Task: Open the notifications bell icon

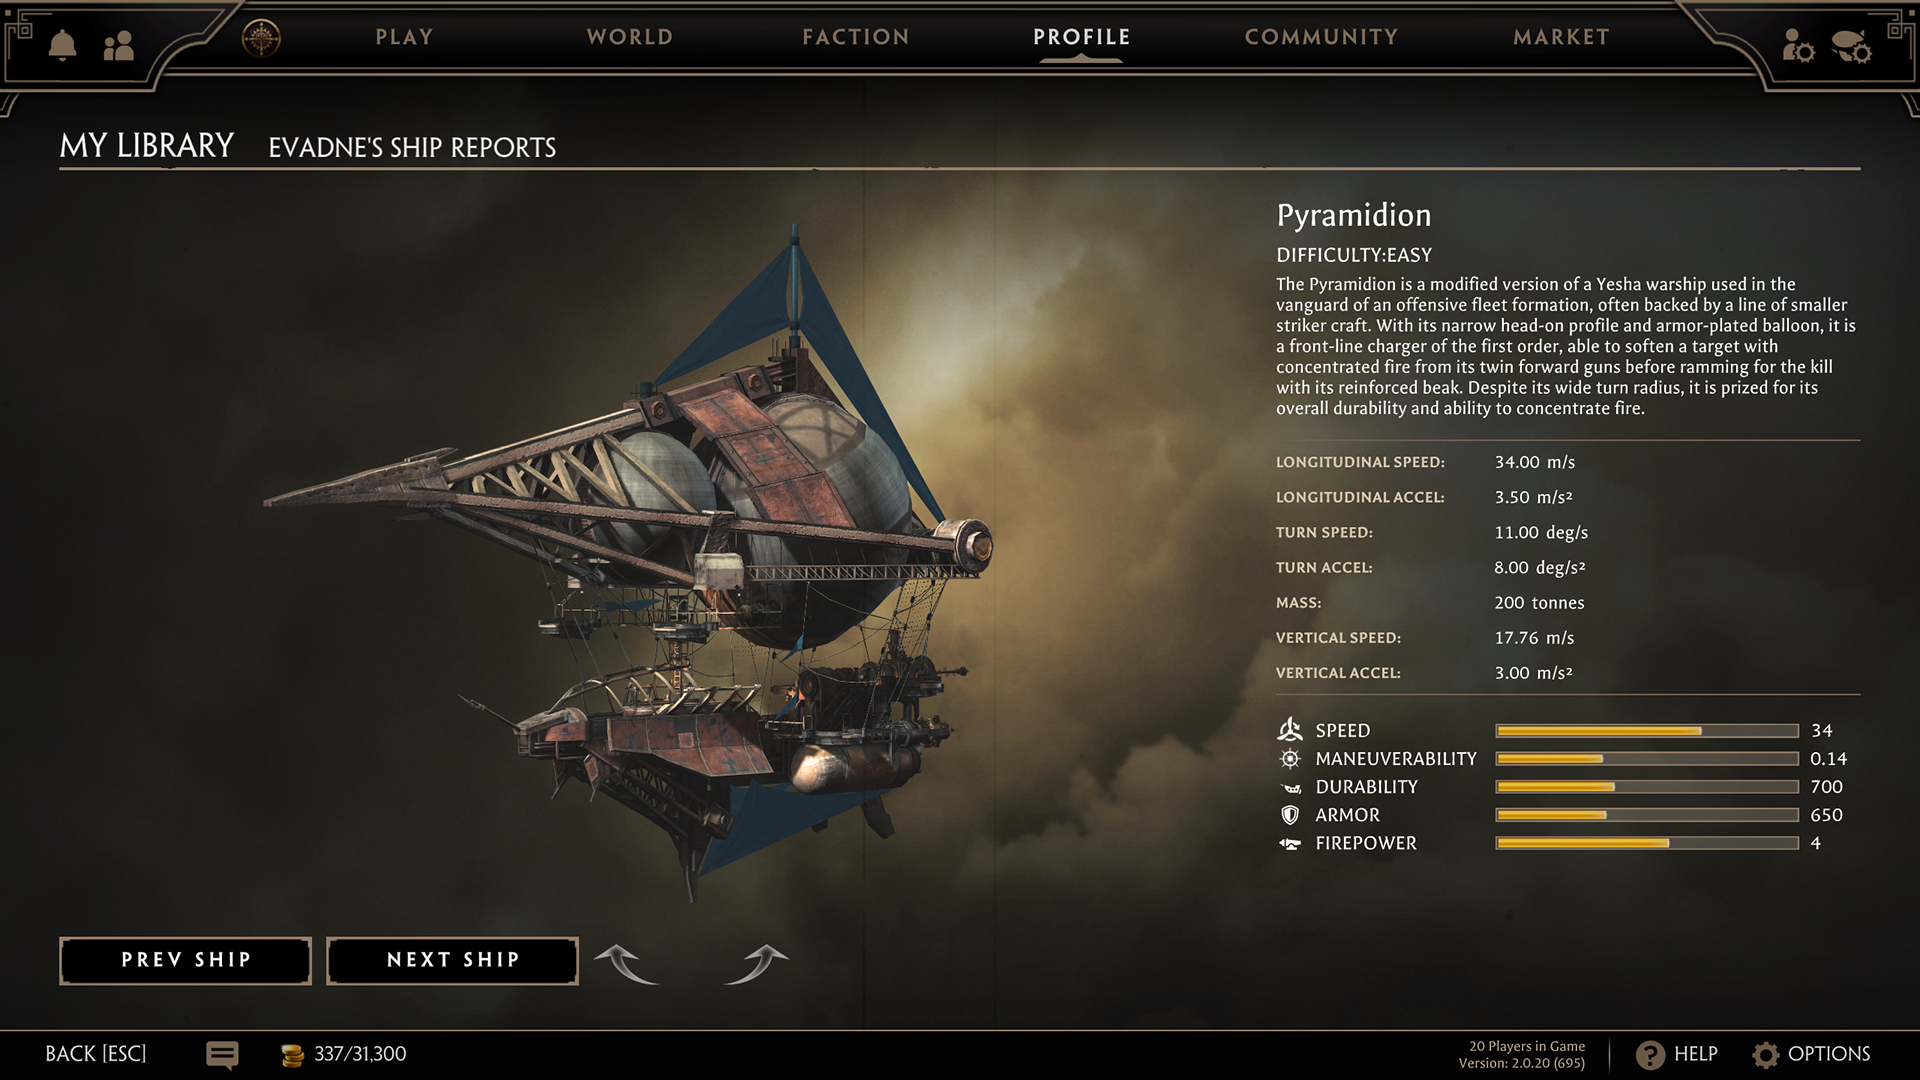Action: [62, 45]
